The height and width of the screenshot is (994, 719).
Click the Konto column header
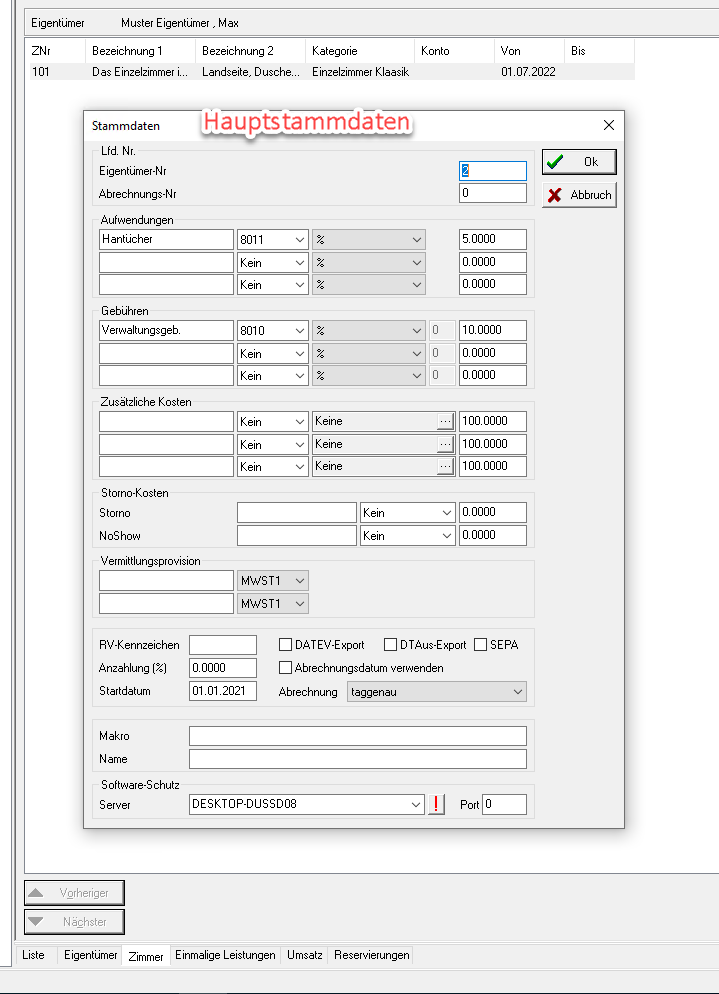click(x=454, y=51)
